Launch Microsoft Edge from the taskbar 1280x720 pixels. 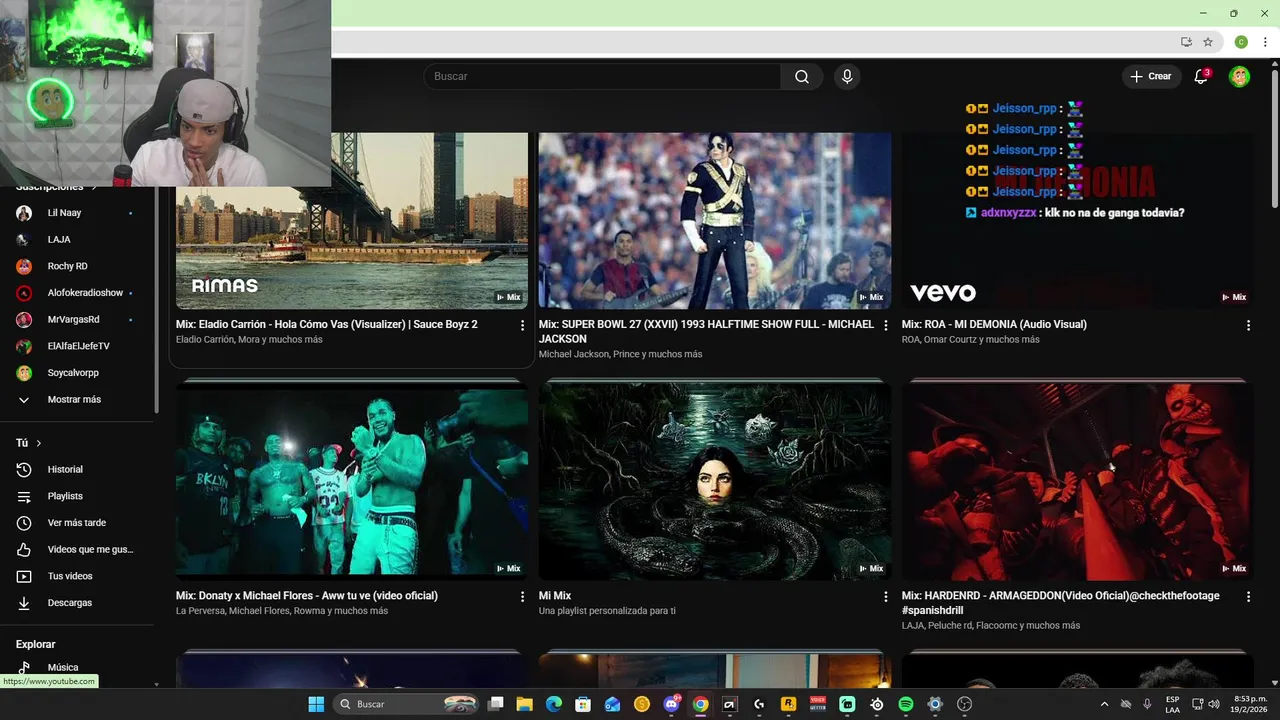tap(554, 704)
